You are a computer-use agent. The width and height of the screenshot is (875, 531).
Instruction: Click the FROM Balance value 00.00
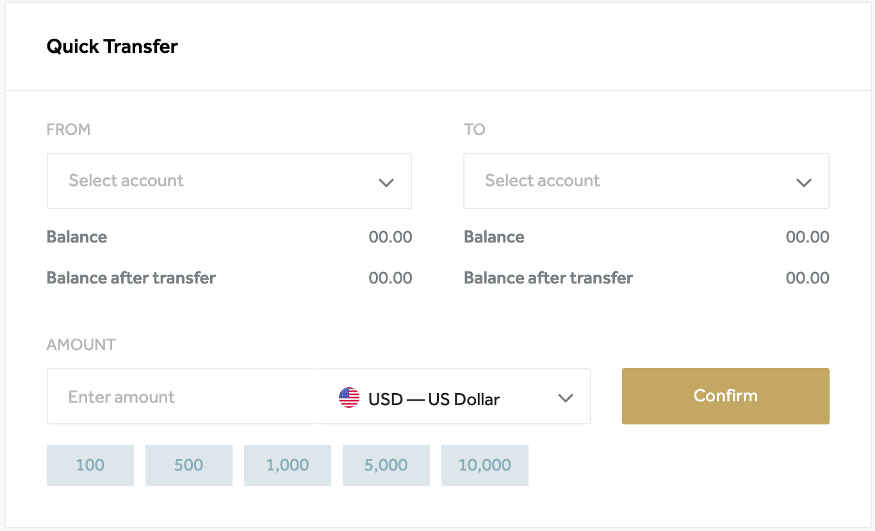[390, 237]
